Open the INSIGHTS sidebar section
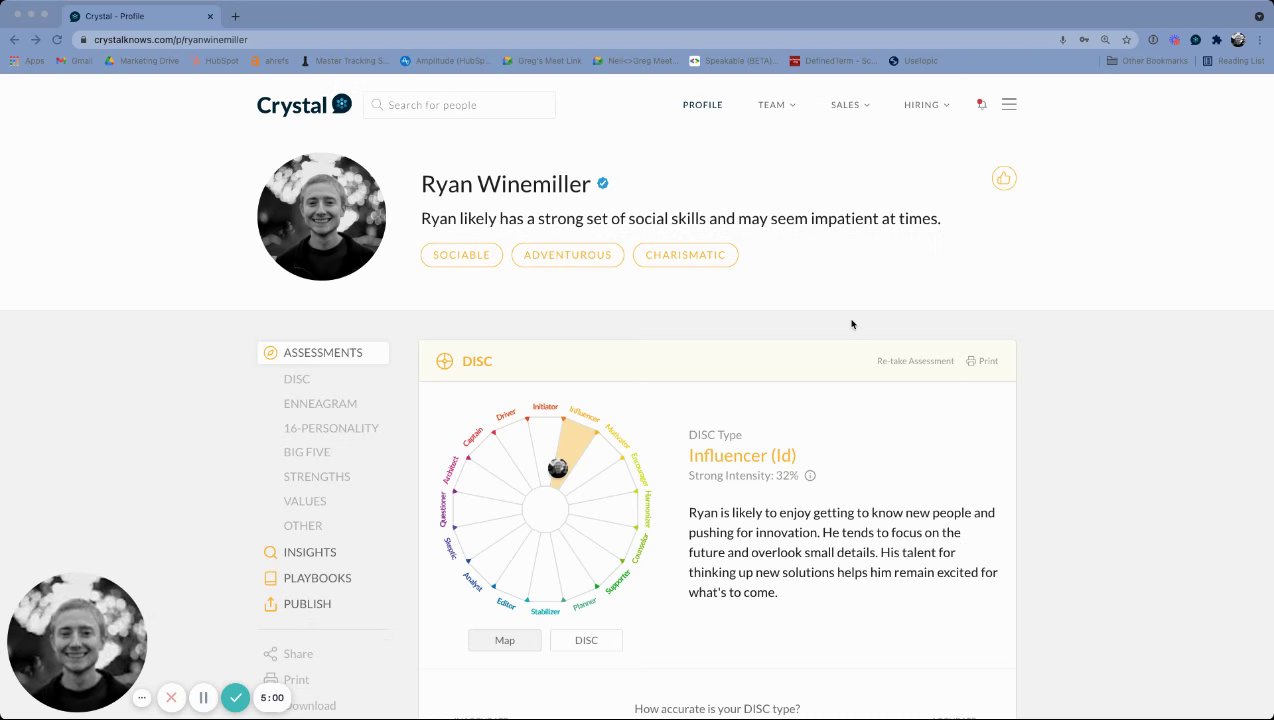The width and height of the screenshot is (1274, 720). (300, 552)
